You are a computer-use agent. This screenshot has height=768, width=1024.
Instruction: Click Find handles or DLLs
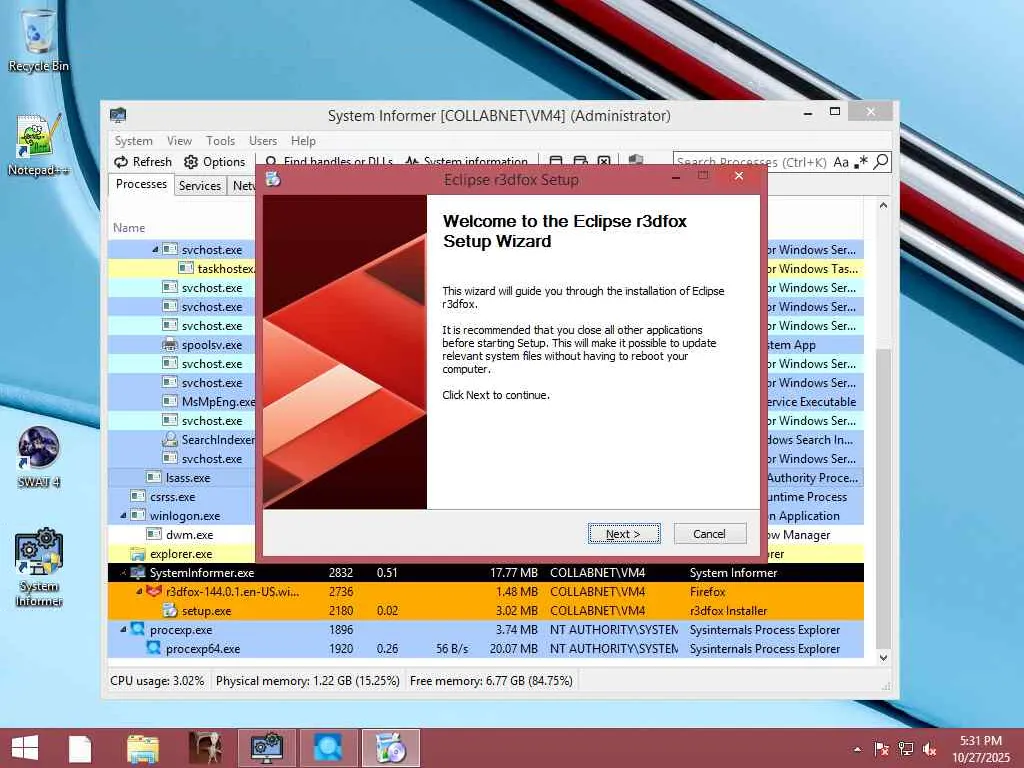coord(328,161)
